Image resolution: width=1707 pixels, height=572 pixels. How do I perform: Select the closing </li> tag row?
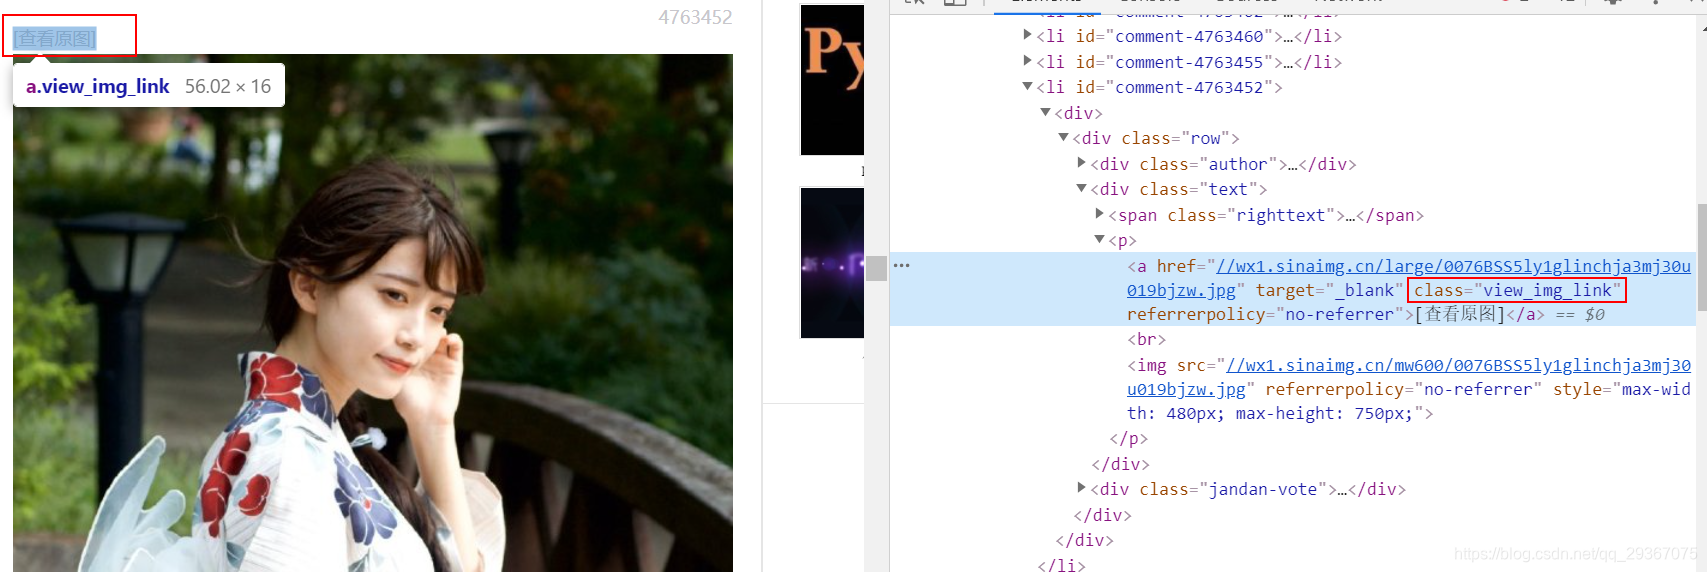tap(1061, 565)
